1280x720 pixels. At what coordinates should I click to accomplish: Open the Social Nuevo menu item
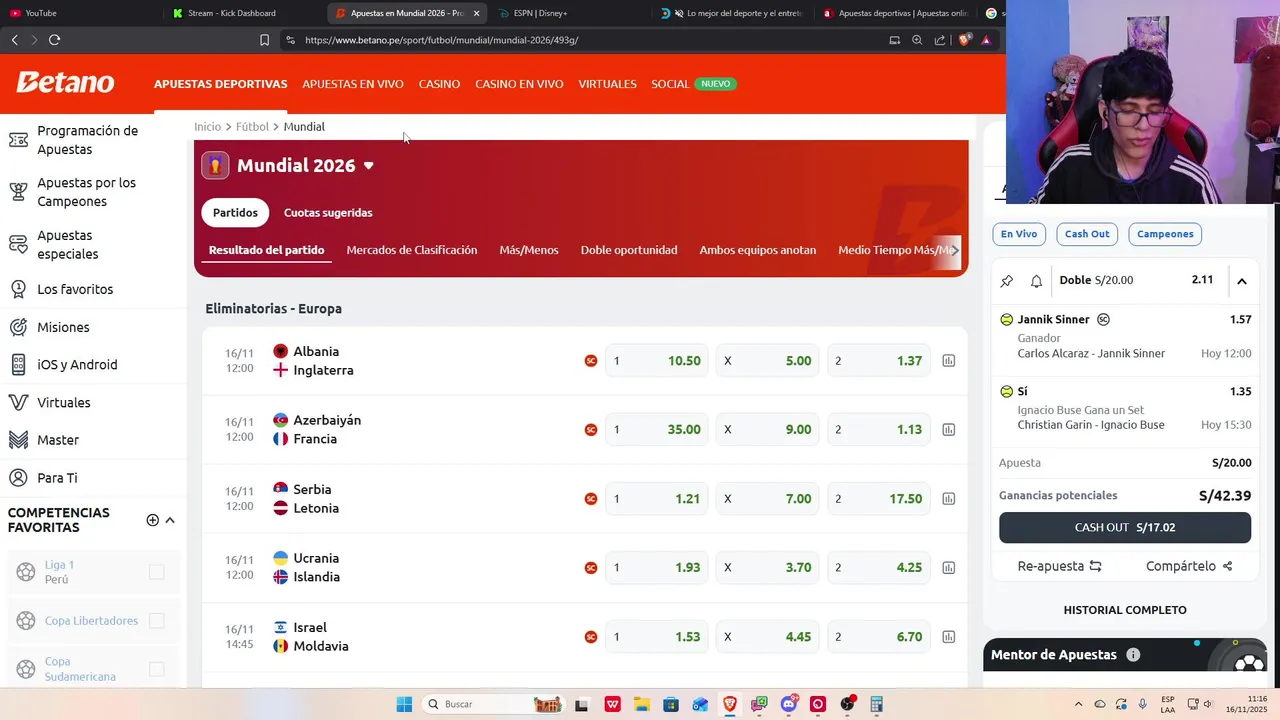pos(693,84)
